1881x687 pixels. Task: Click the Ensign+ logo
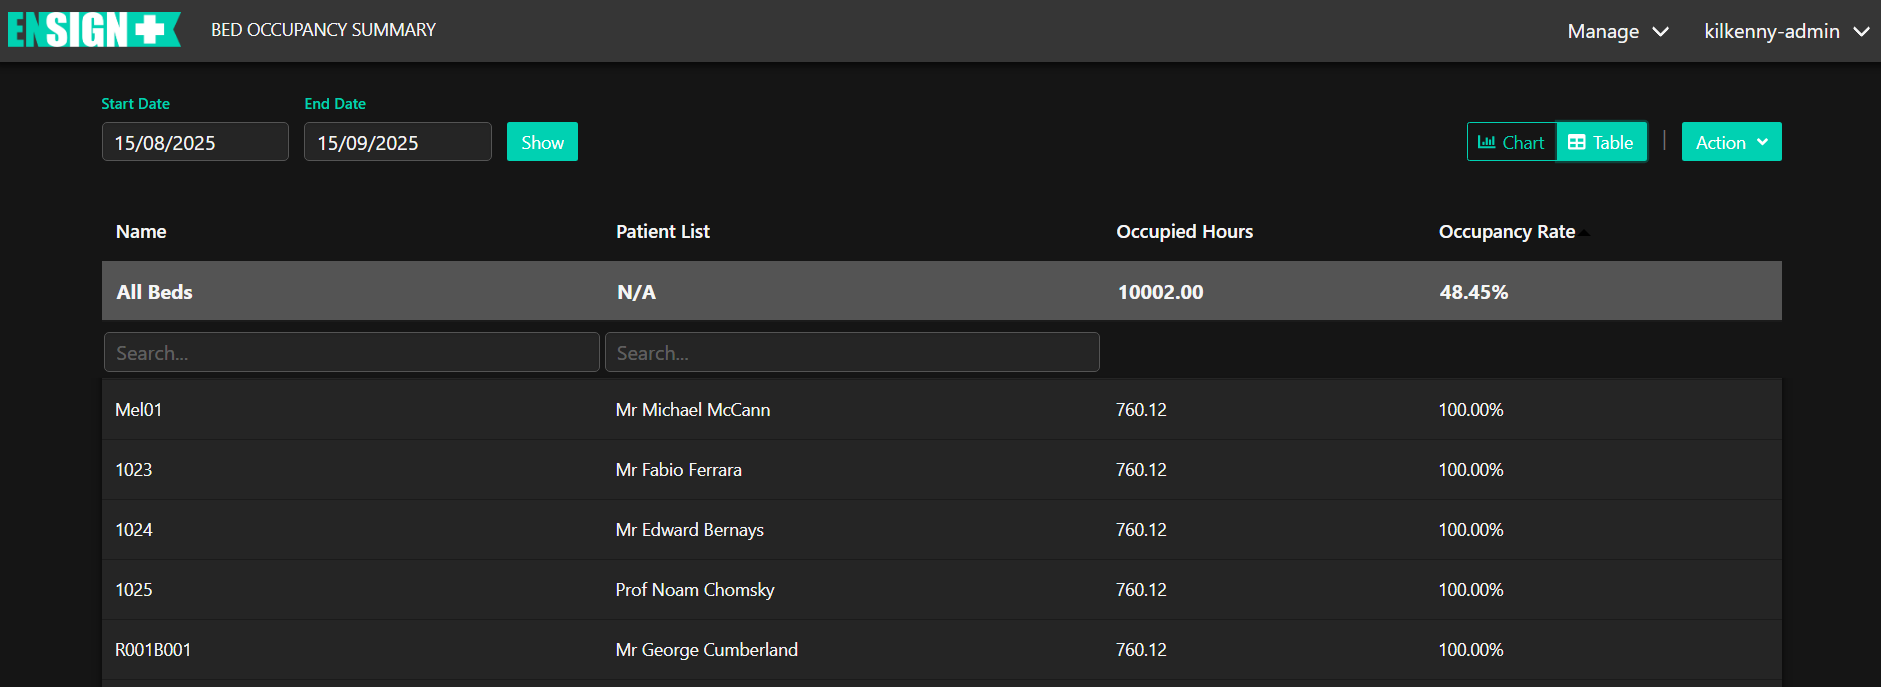pos(93,30)
